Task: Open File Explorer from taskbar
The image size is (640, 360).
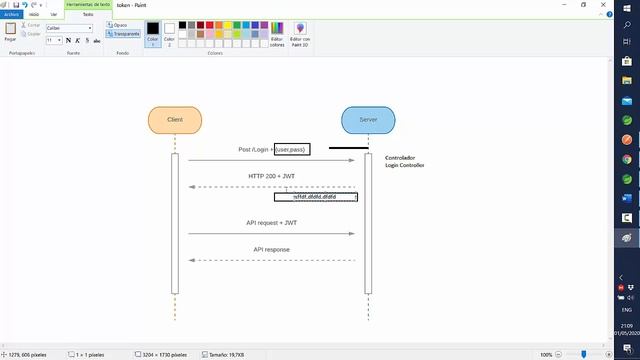Action: (x=627, y=80)
